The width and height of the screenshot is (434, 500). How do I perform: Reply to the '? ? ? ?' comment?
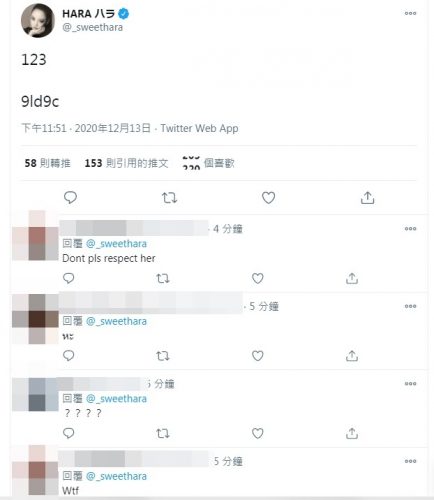pyautogui.click(x=69, y=433)
